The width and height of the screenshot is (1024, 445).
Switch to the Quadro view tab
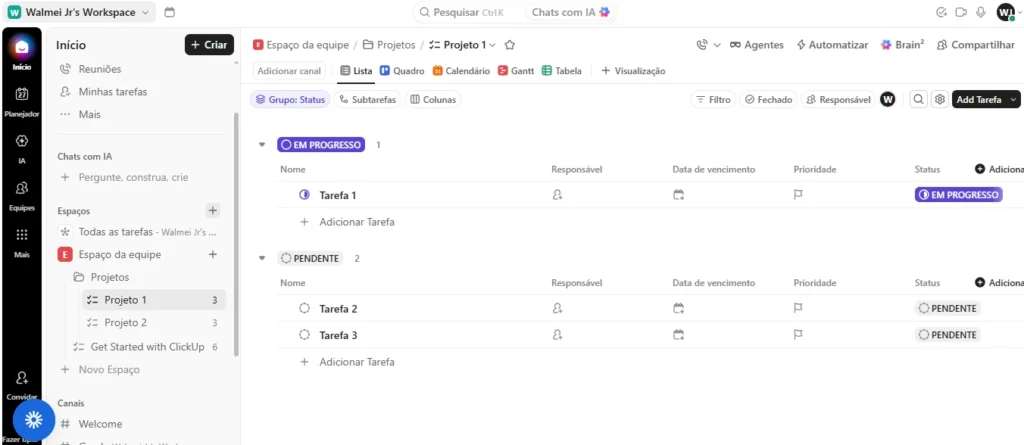(402, 71)
